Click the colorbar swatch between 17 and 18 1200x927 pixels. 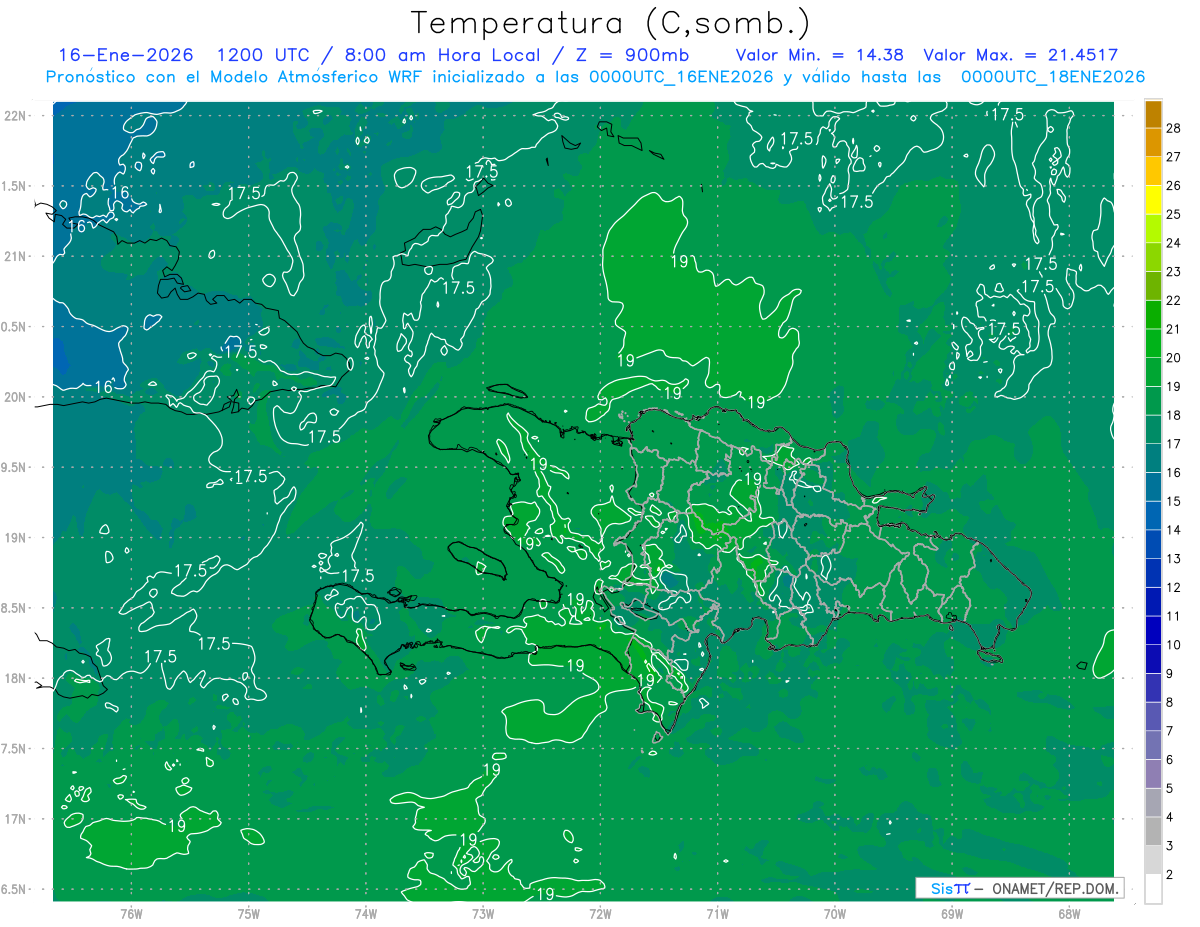coord(1153,429)
